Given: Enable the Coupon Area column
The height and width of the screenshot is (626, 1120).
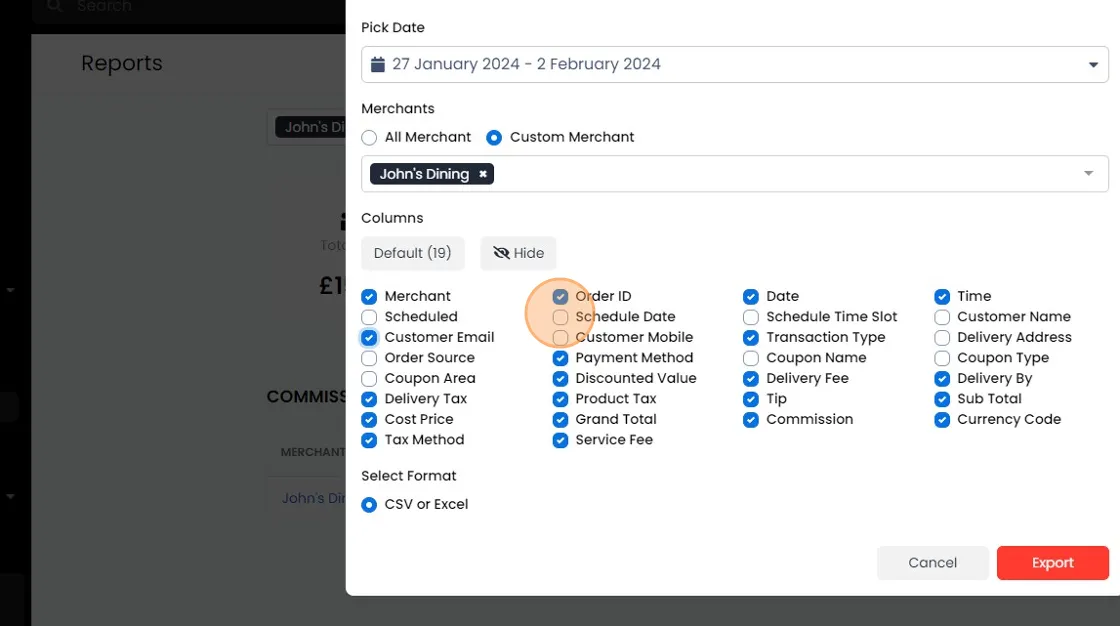Looking at the screenshot, I should [x=369, y=379].
